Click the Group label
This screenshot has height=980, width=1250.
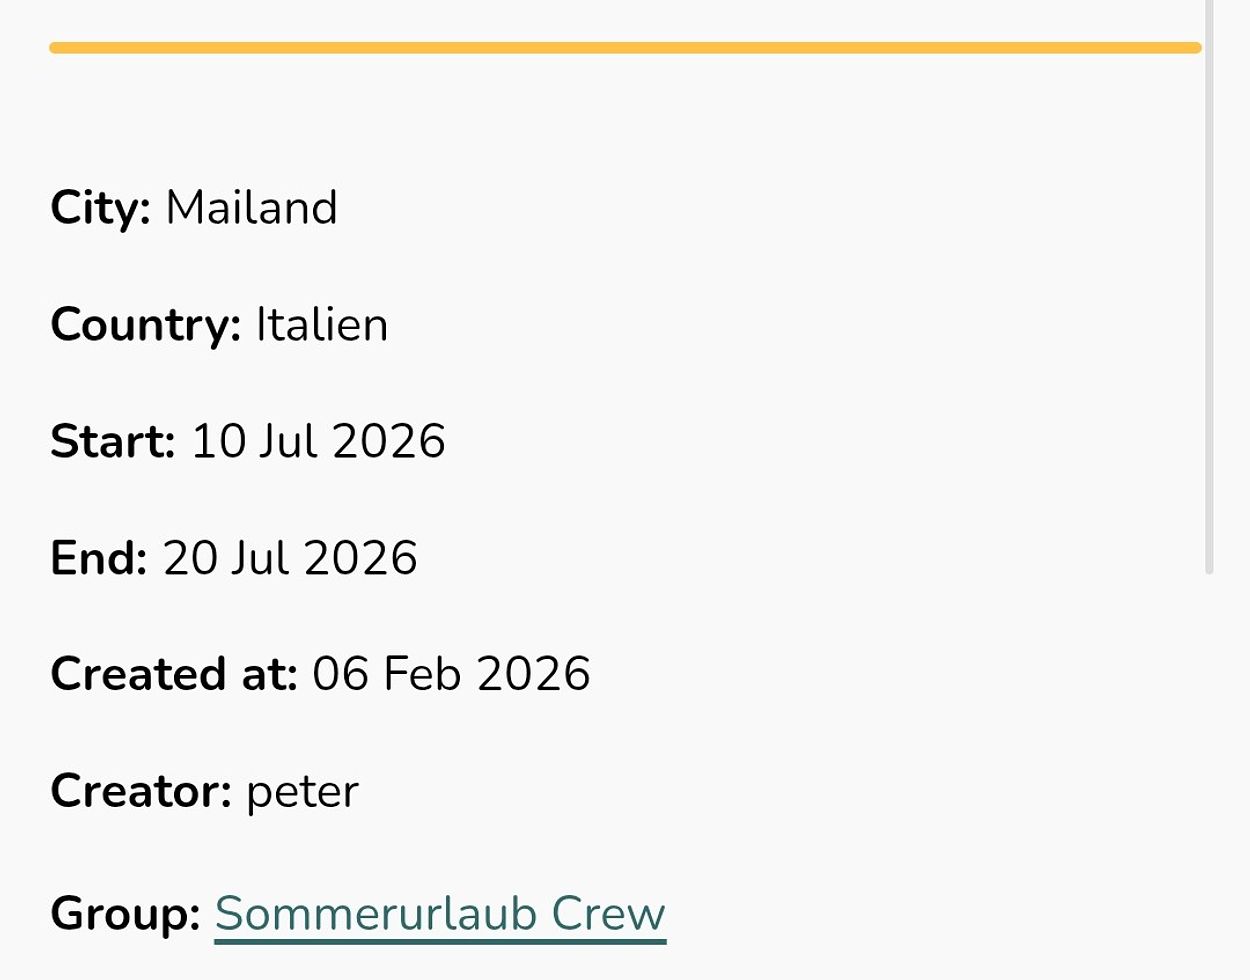126,913
